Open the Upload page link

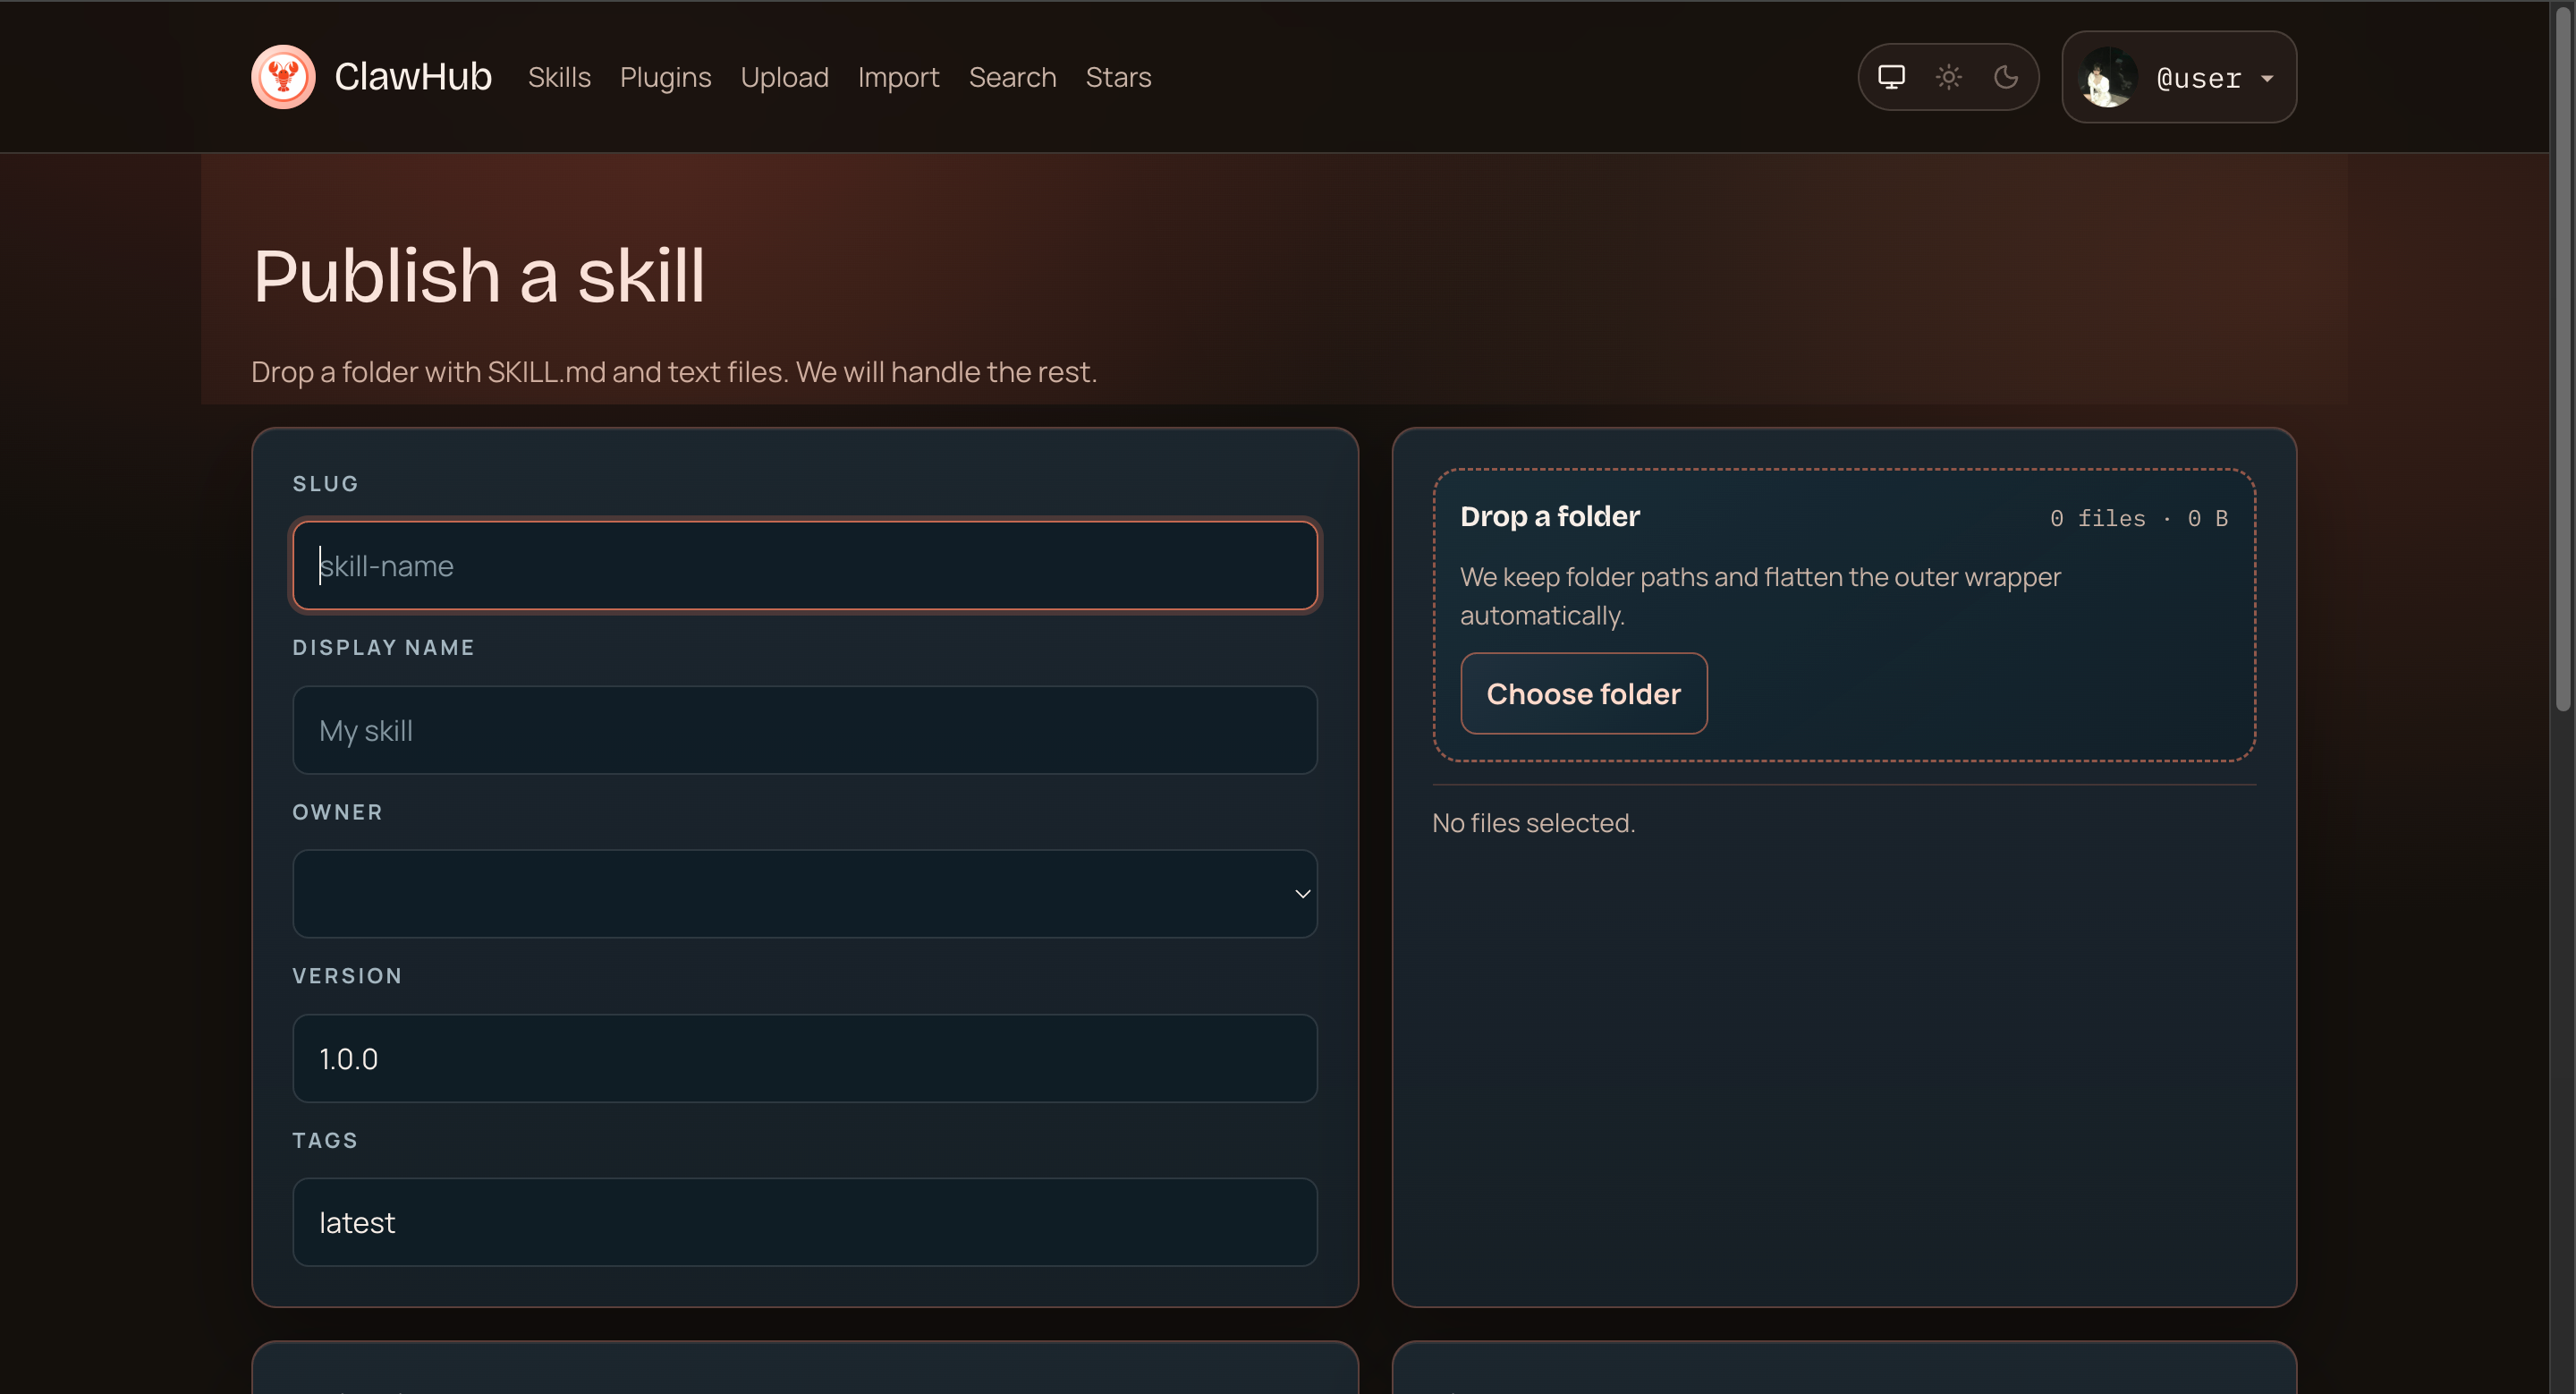784,77
